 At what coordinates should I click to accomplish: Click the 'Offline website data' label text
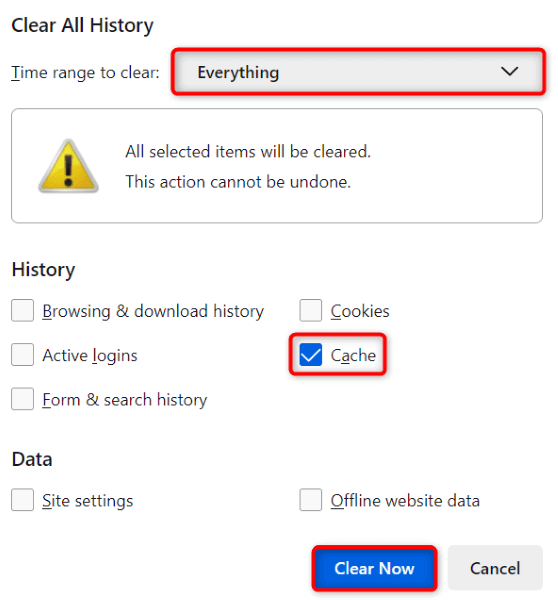(405, 501)
